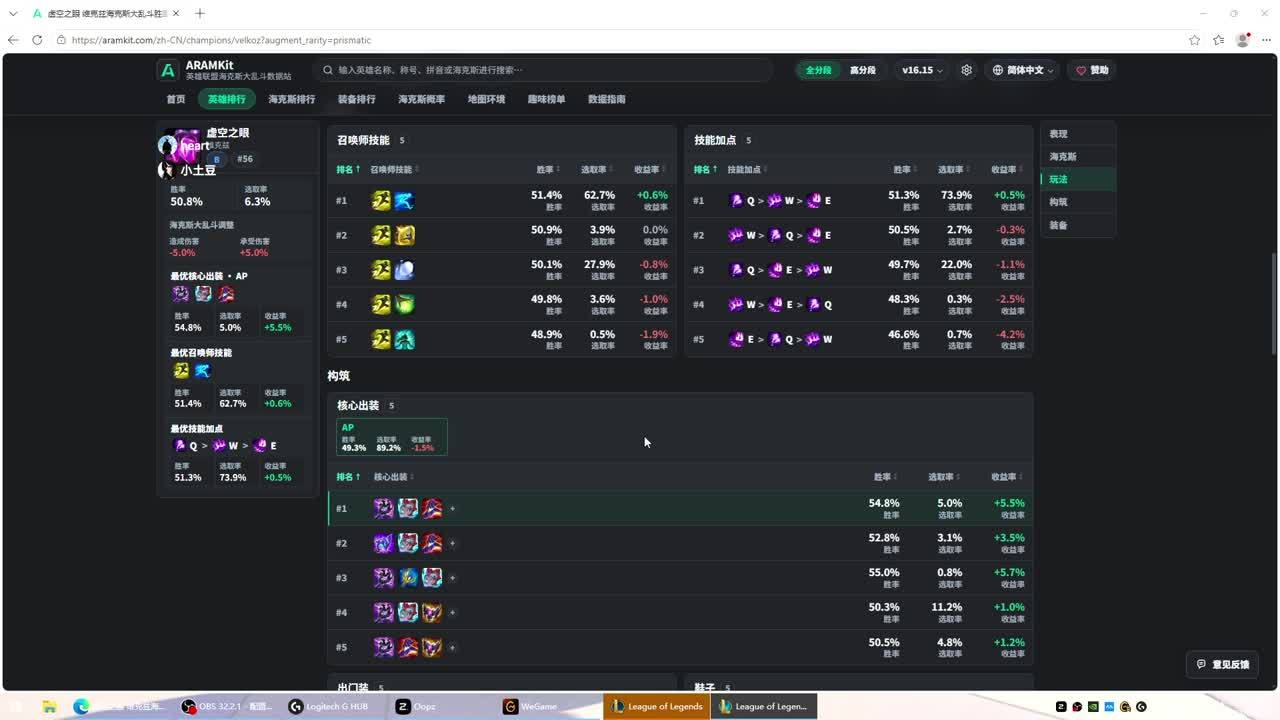This screenshot has height=720, width=1280.
Task: Open the 装备排行 nav tab
Action: point(357,99)
